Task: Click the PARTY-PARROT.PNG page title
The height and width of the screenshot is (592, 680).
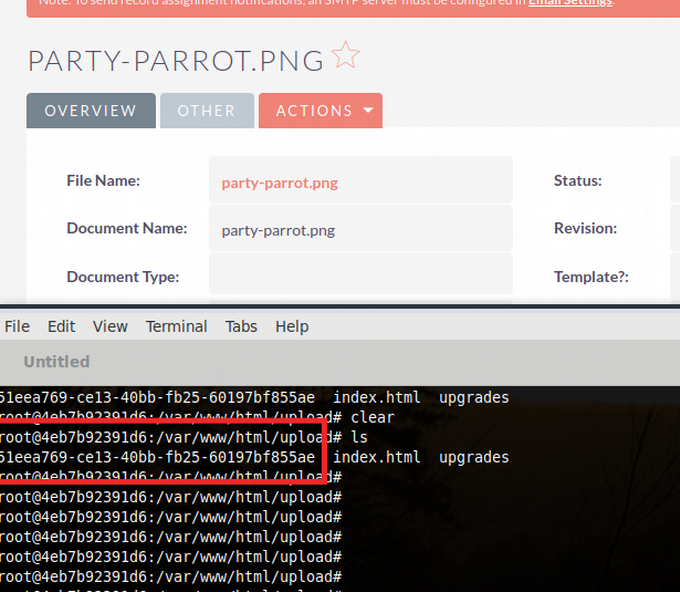Action: click(176, 60)
